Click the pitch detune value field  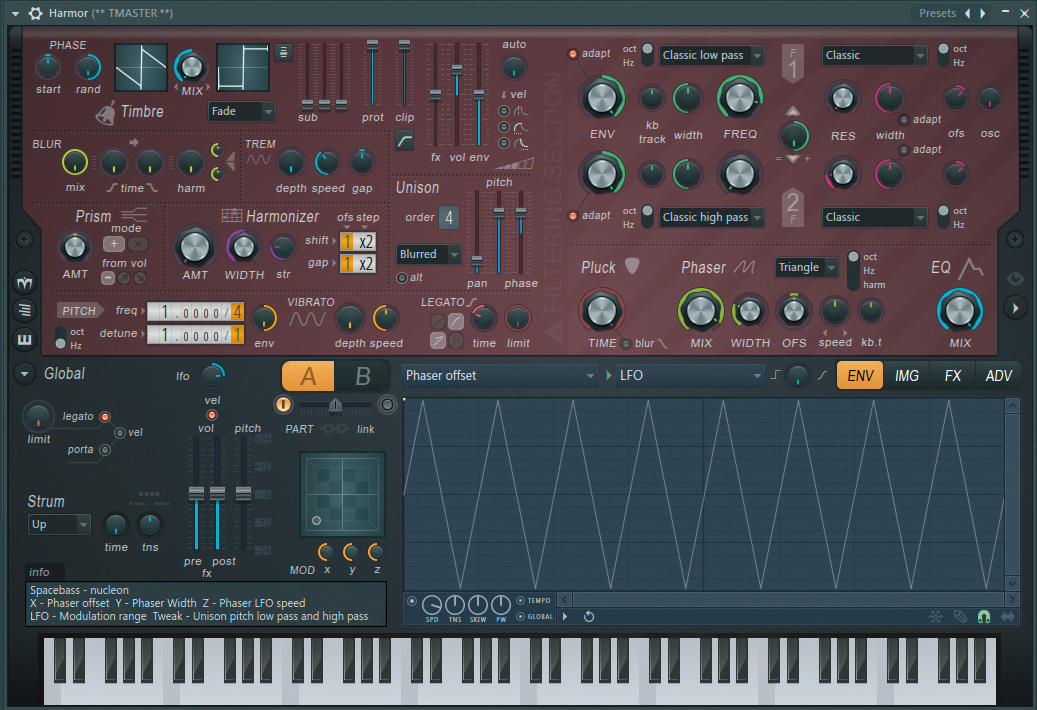point(195,335)
